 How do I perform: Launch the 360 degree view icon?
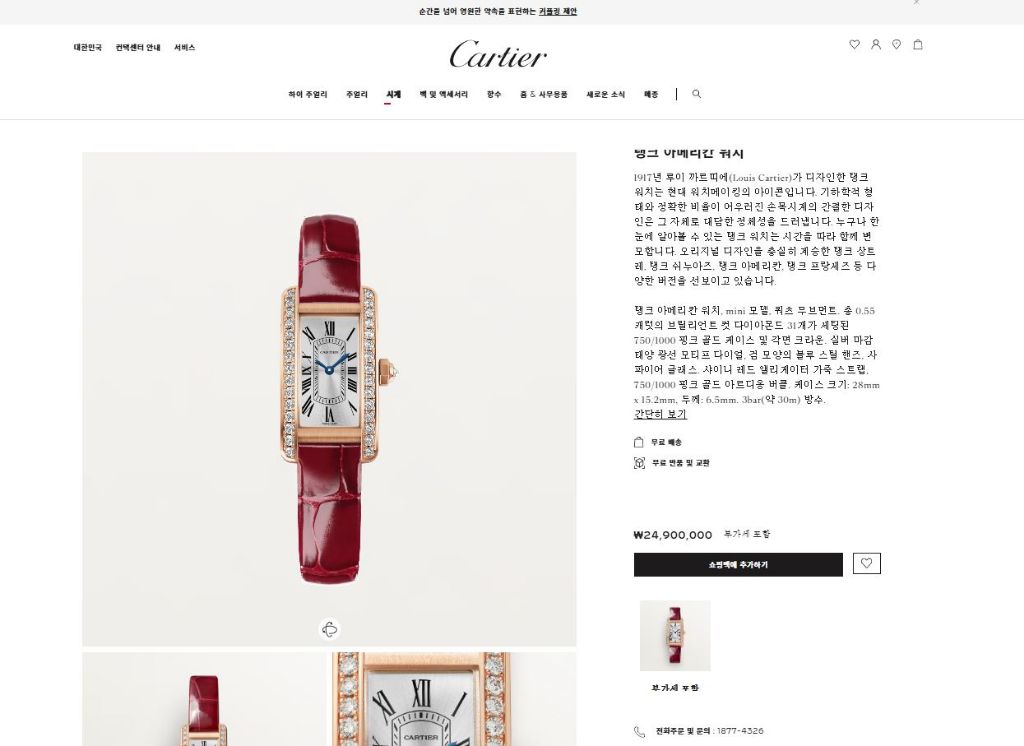(330, 629)
